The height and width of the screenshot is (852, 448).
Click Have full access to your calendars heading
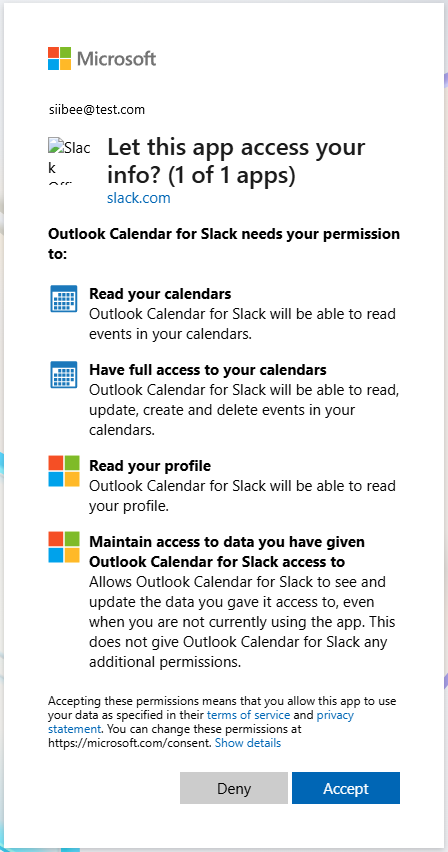208,370
